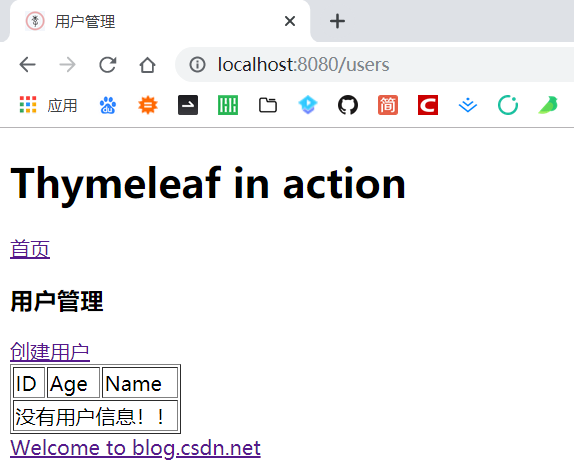Click the 创建用户 link
Screen dimensions: 574x476
click(50, 352)
